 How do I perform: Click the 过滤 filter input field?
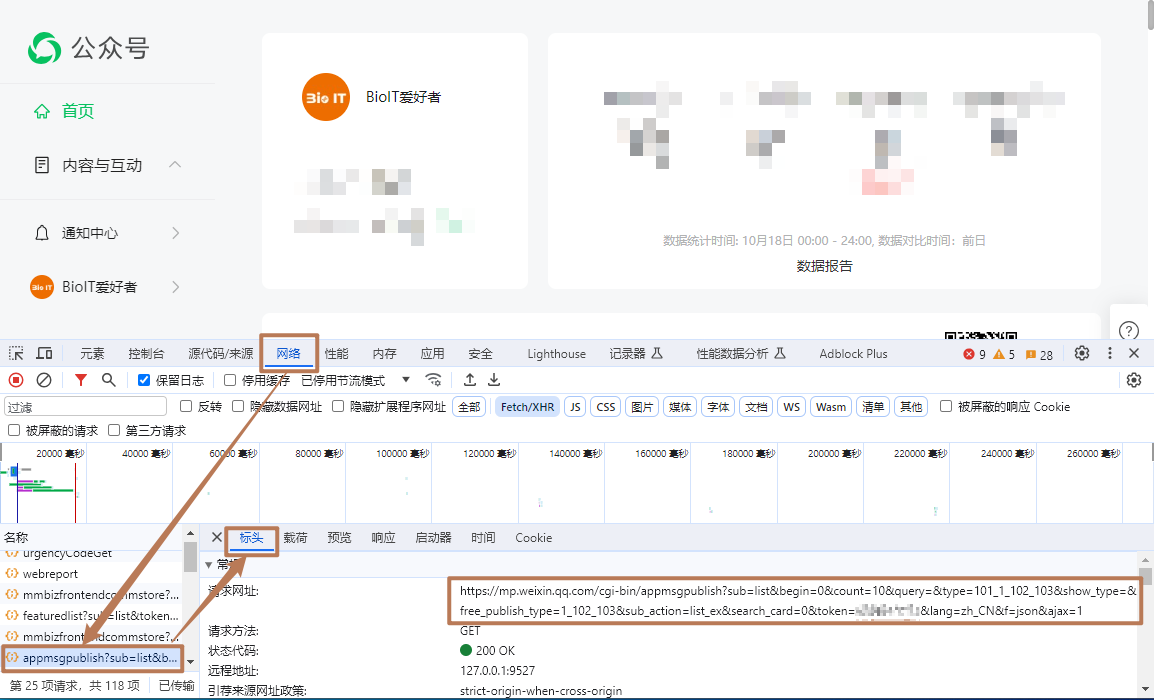(x=86, y=406)
